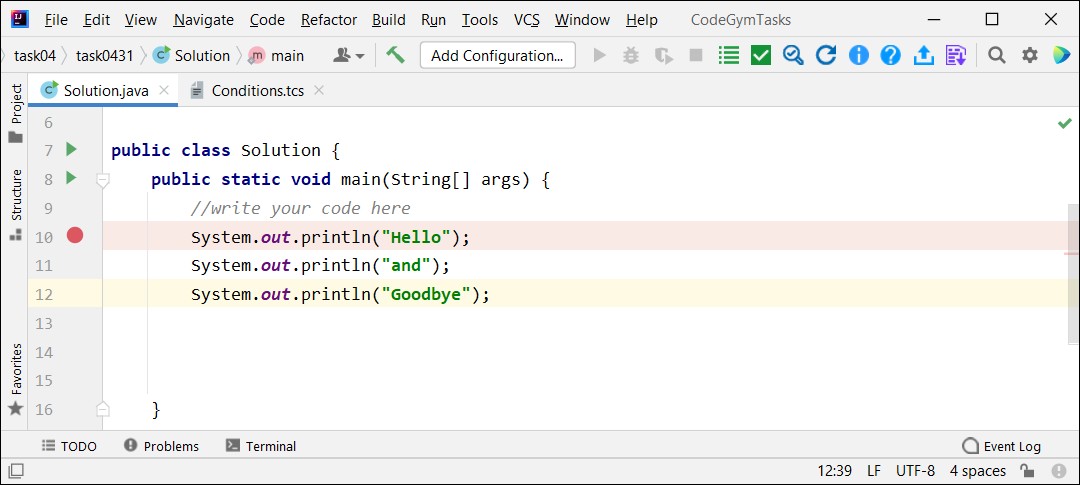Click the padlock read-only status icon
1080x485 pixels.
[x=1027, y=471]
